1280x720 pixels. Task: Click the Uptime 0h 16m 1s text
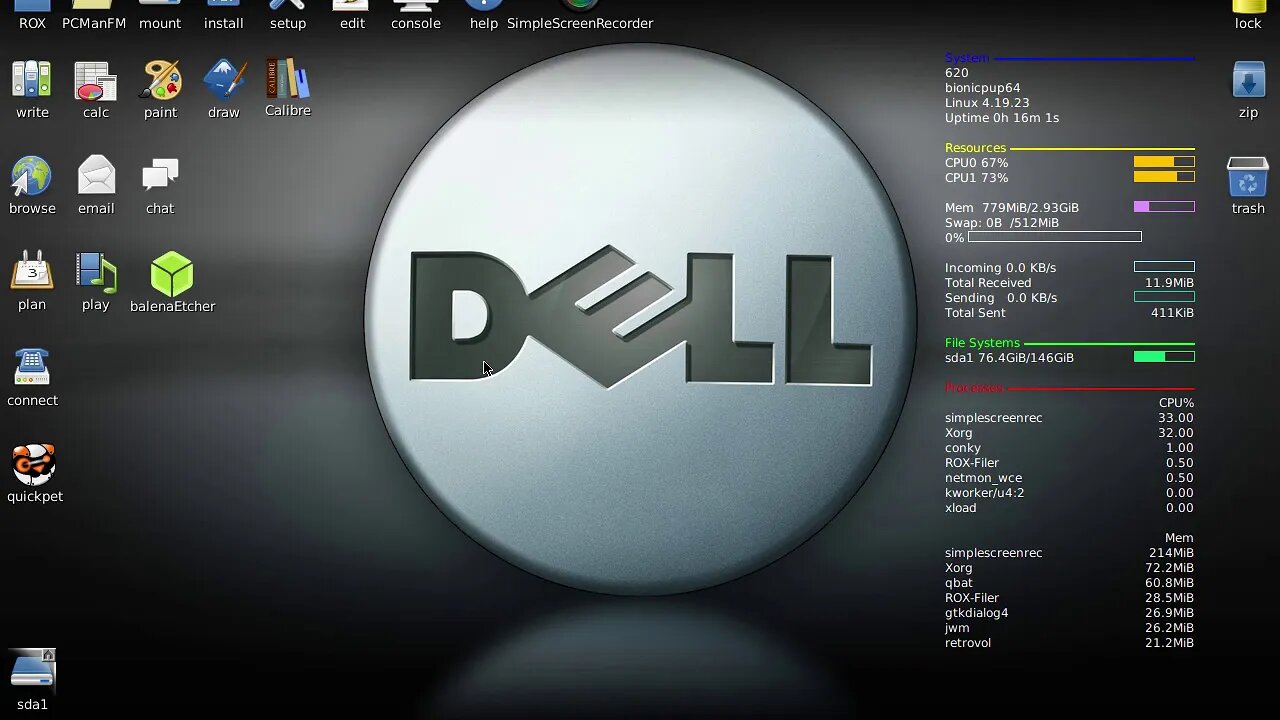point(1002,118)
